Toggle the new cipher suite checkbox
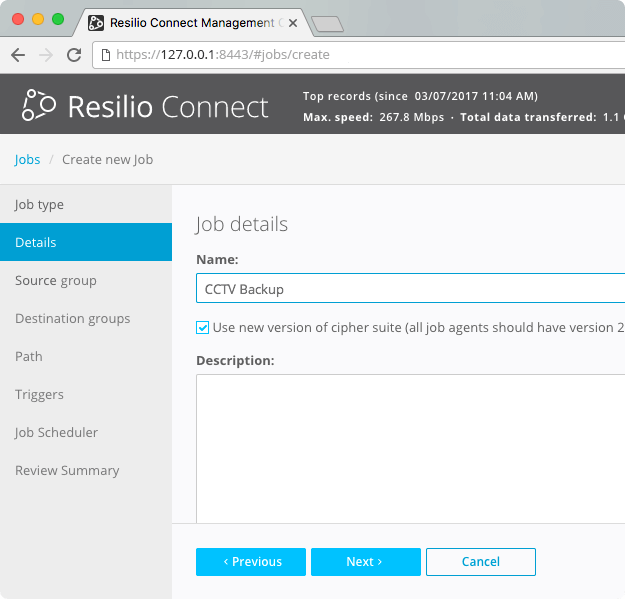The image size is (625, 599). pyautogui.click(x=202, y=328)
